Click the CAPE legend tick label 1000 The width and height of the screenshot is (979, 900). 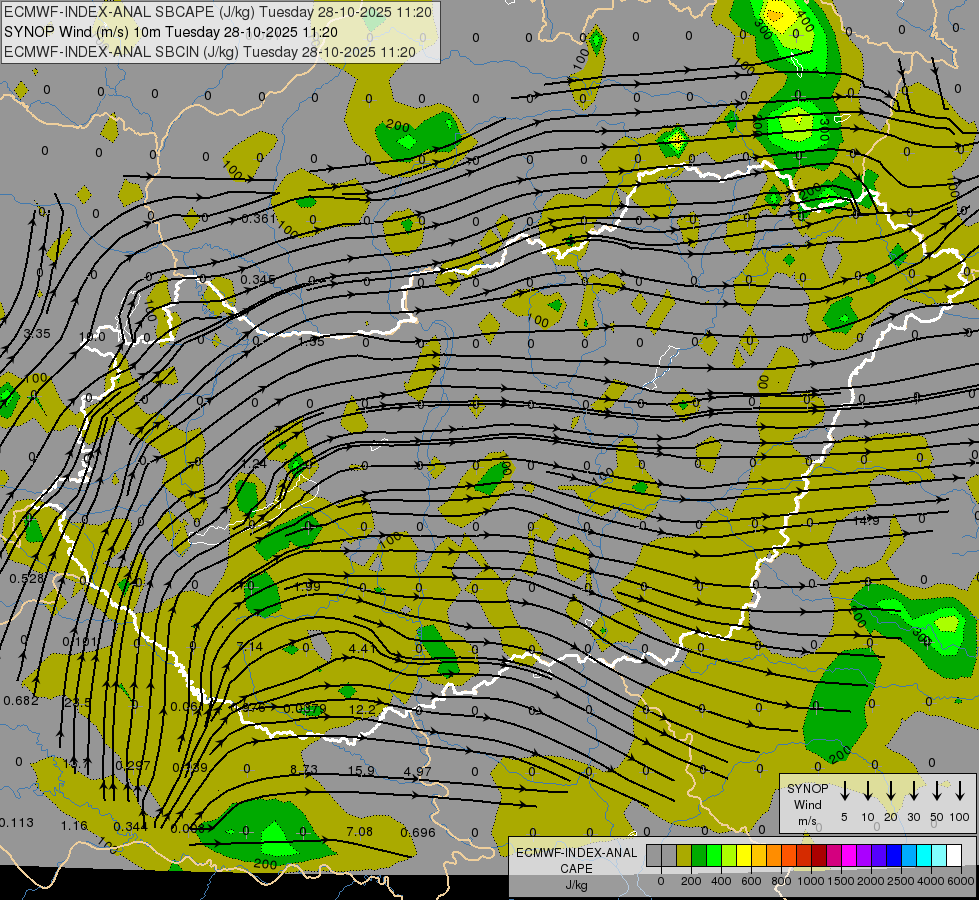click(x=810, y=881)
